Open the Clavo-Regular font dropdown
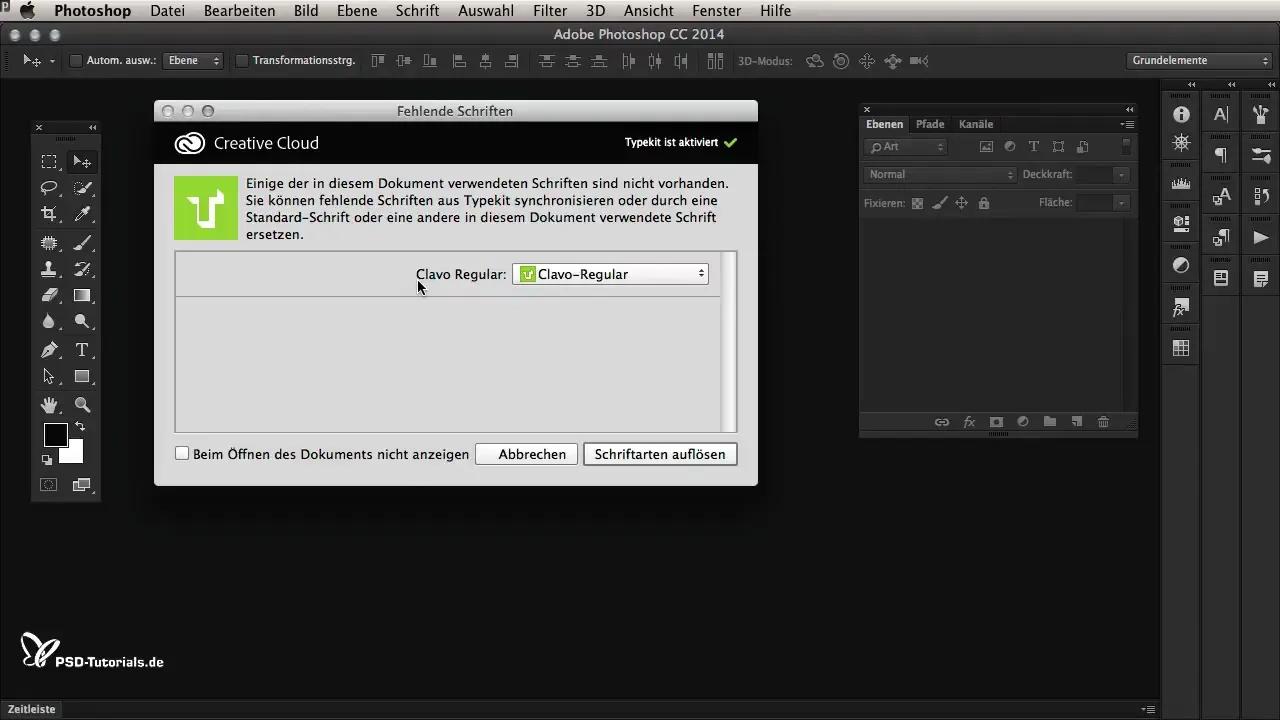The image size is (1280, 720). 610,274
